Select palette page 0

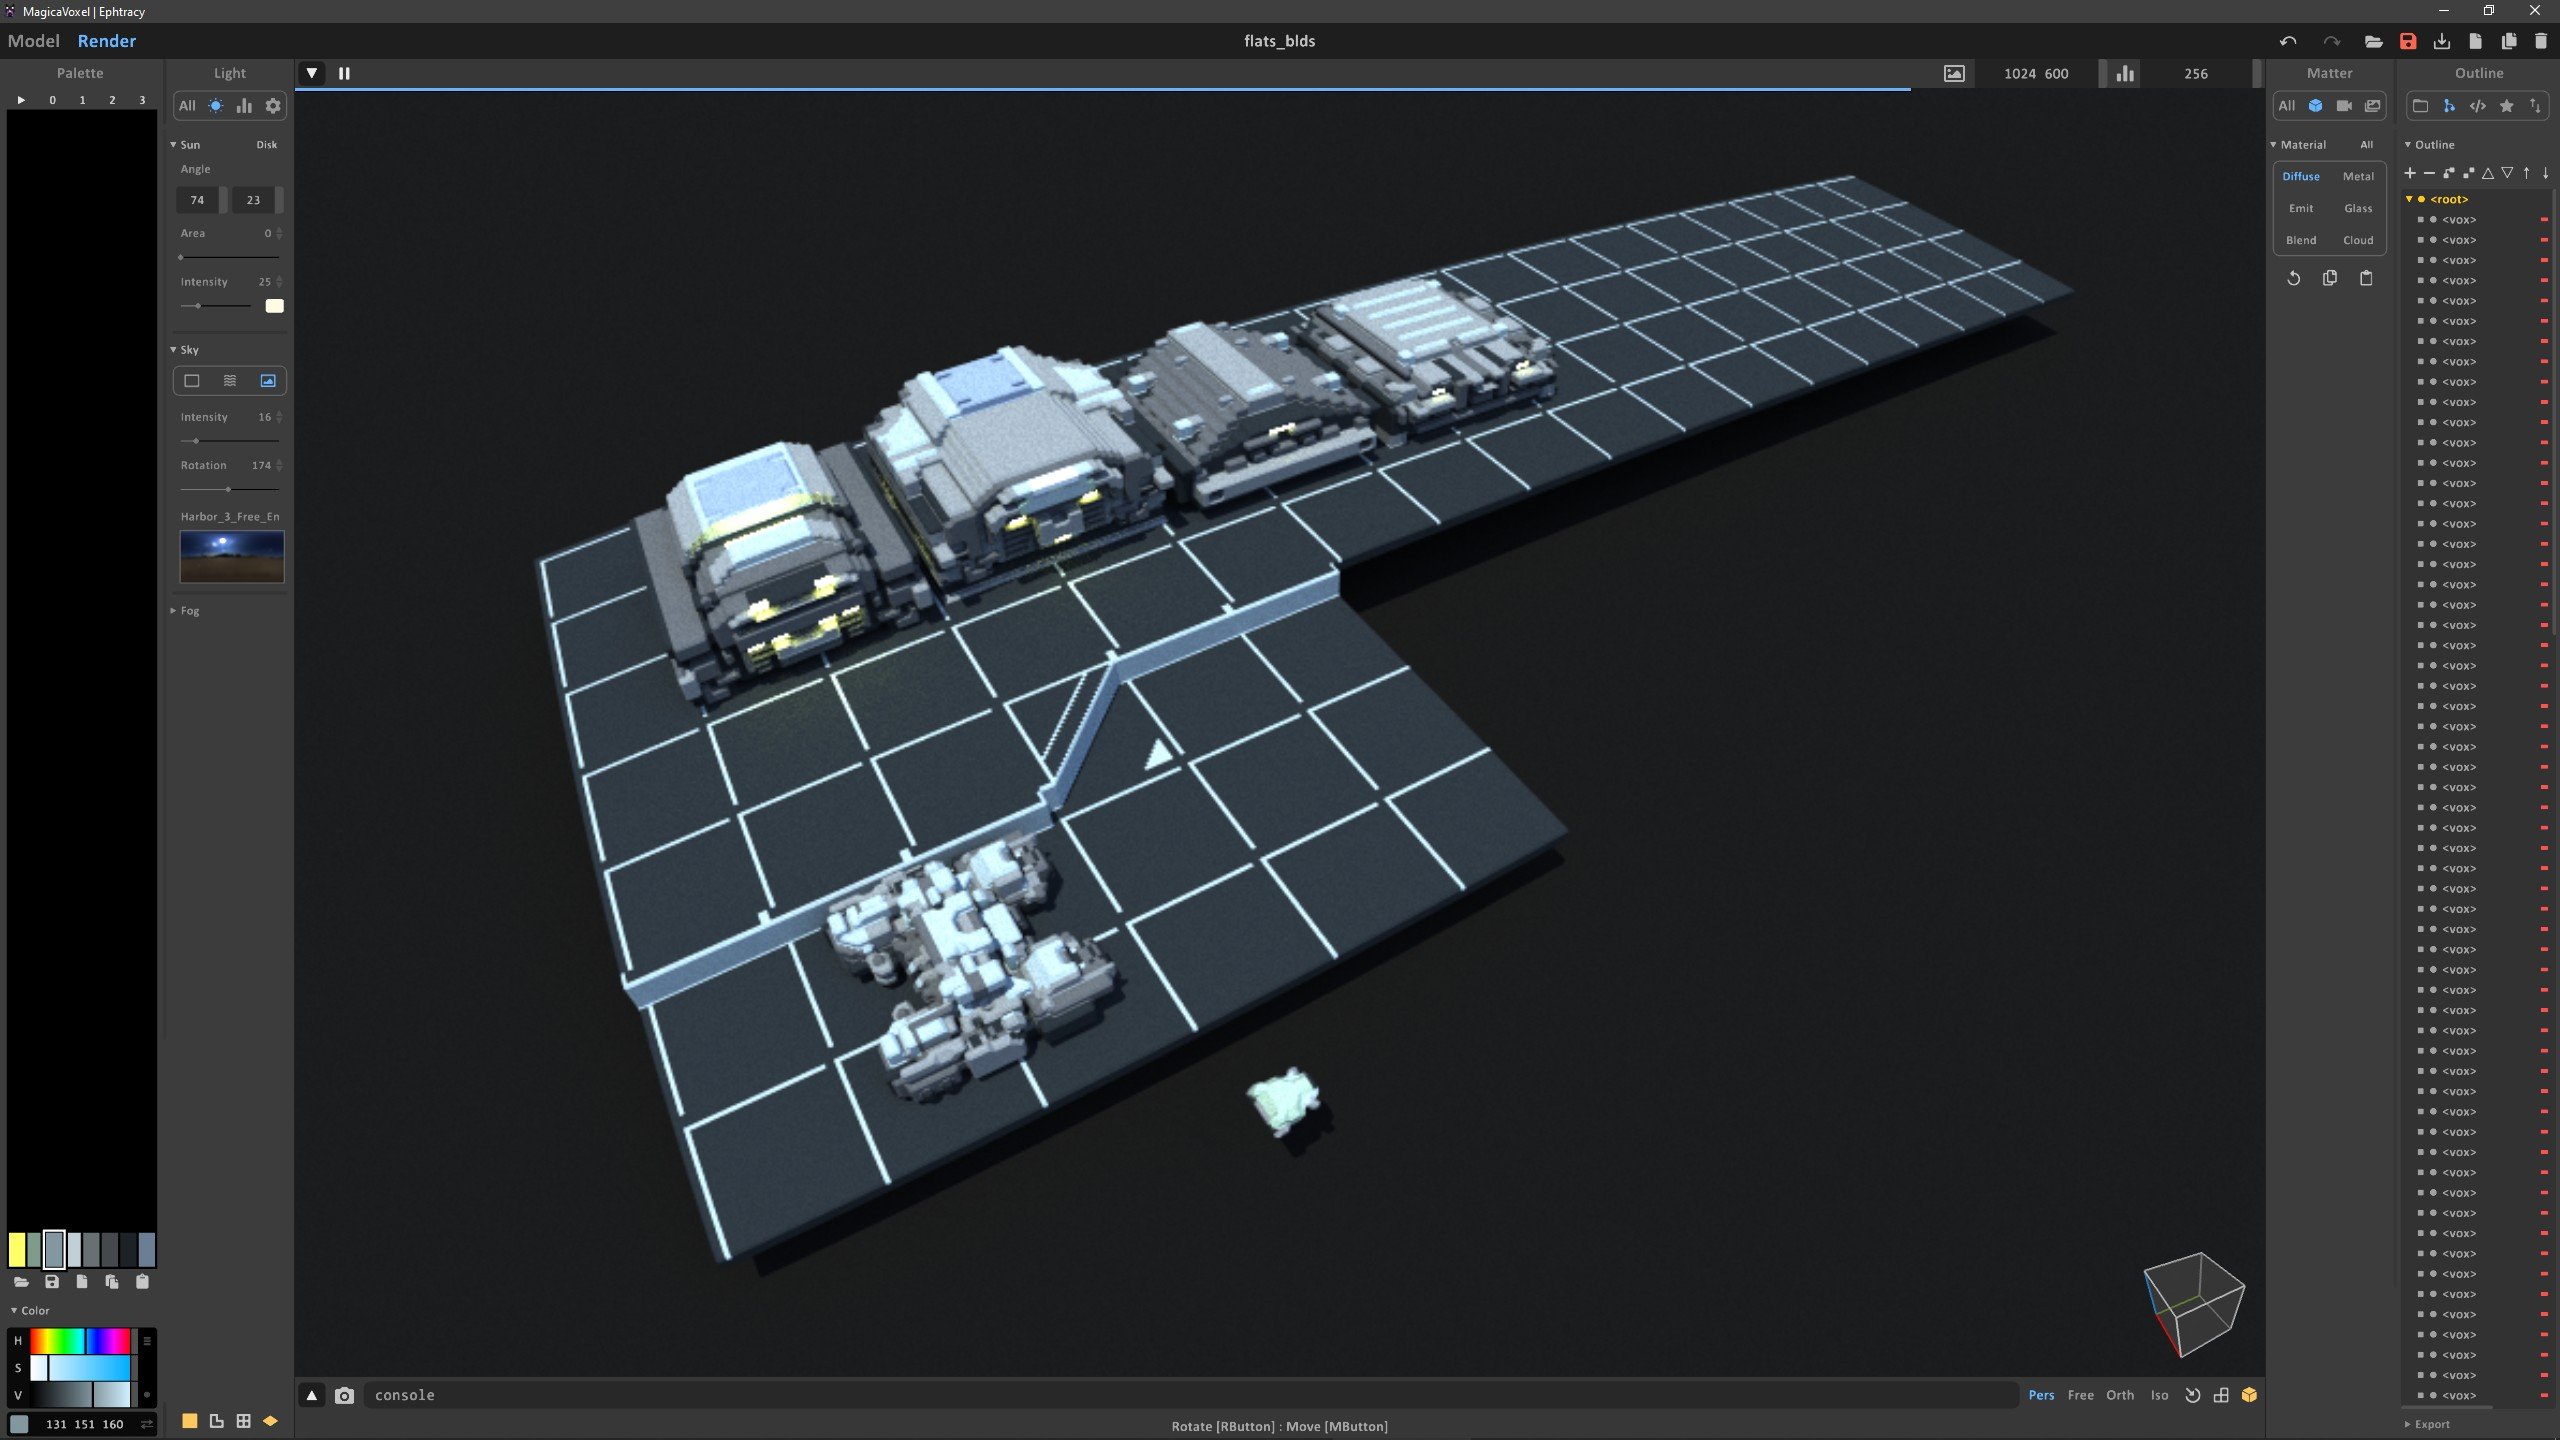coord(53,100)
